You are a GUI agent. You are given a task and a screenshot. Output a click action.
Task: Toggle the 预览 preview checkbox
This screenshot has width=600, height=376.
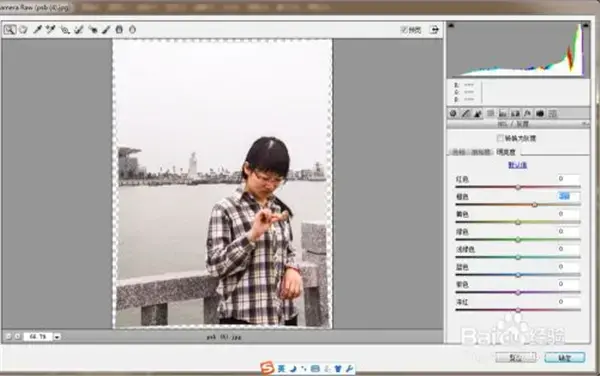(404, 29)
